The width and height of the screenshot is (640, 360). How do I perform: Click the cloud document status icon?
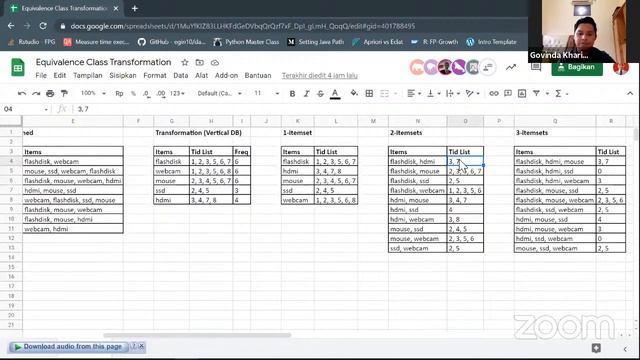point(215,63)
